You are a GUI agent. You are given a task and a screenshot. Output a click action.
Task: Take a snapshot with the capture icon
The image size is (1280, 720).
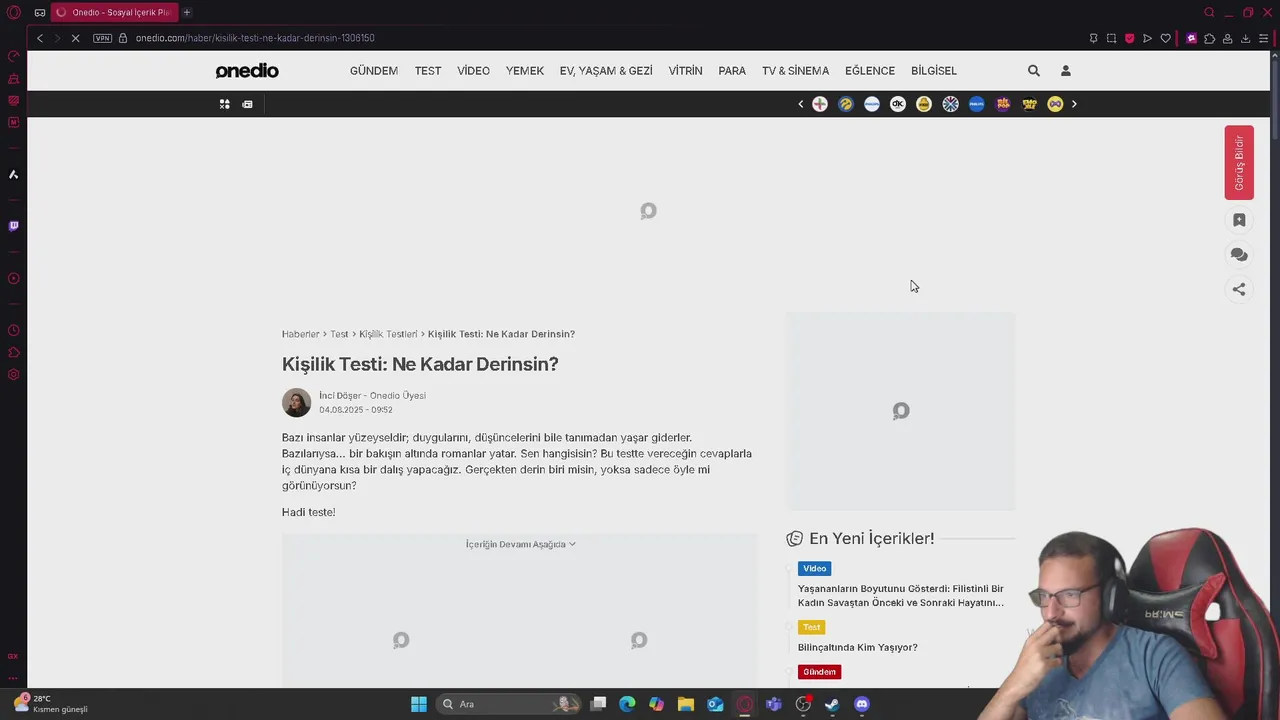coord(1111,38)
